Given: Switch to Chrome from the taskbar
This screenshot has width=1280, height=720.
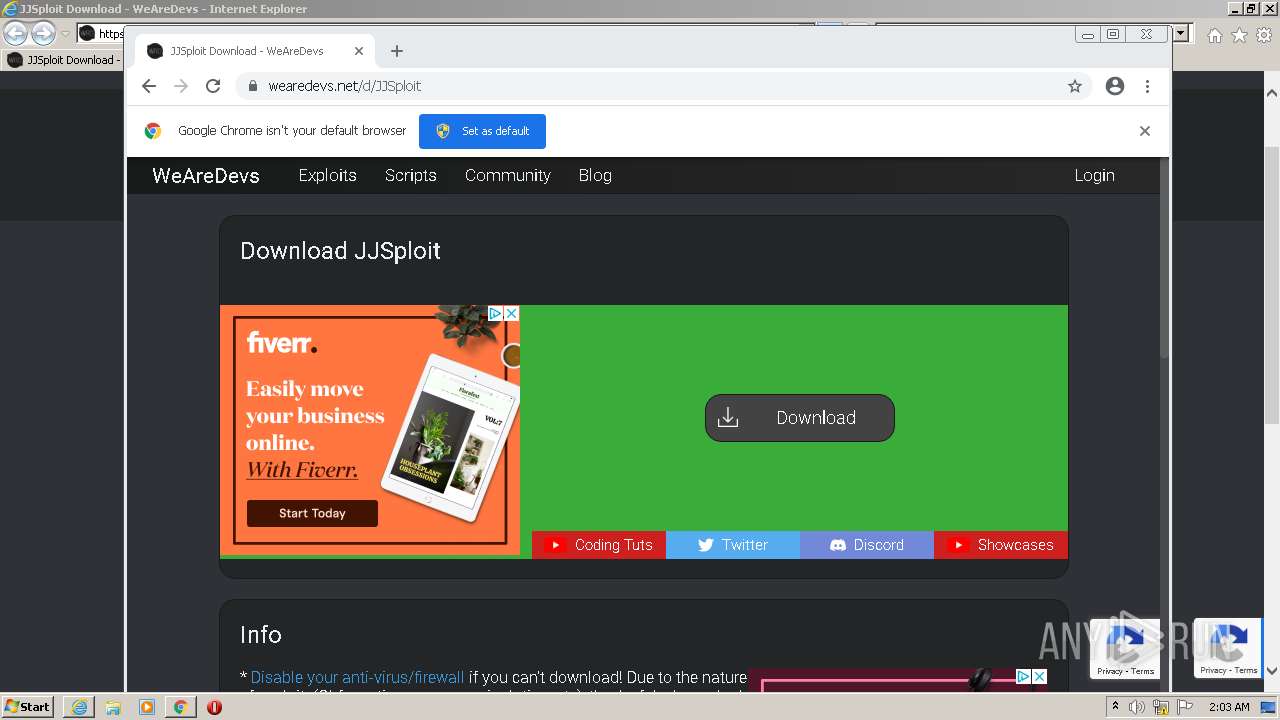Looking at the screenshot, I should pyautogui.click(x=180, y=707).
